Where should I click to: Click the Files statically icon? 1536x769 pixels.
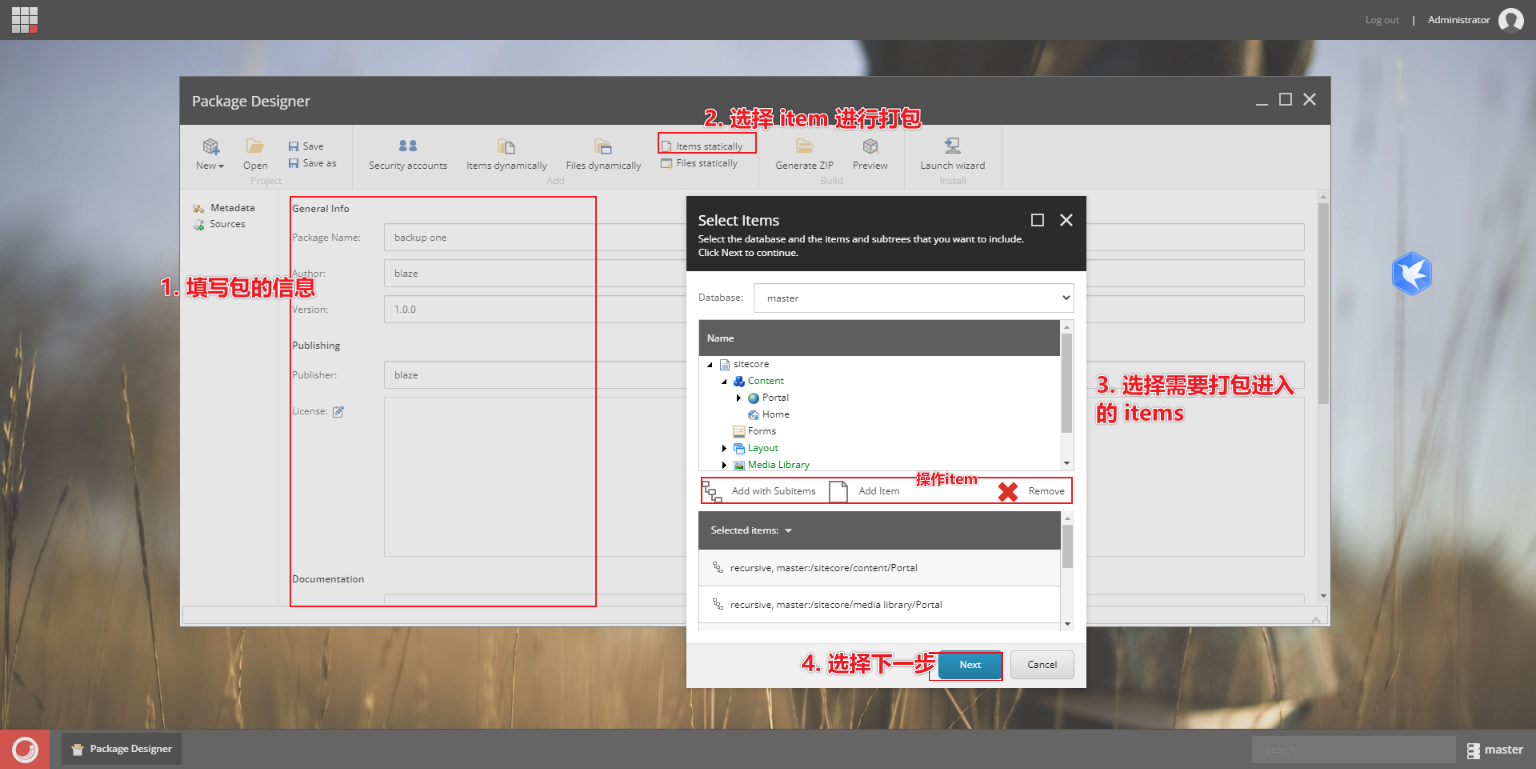click(x=667, y=163)
